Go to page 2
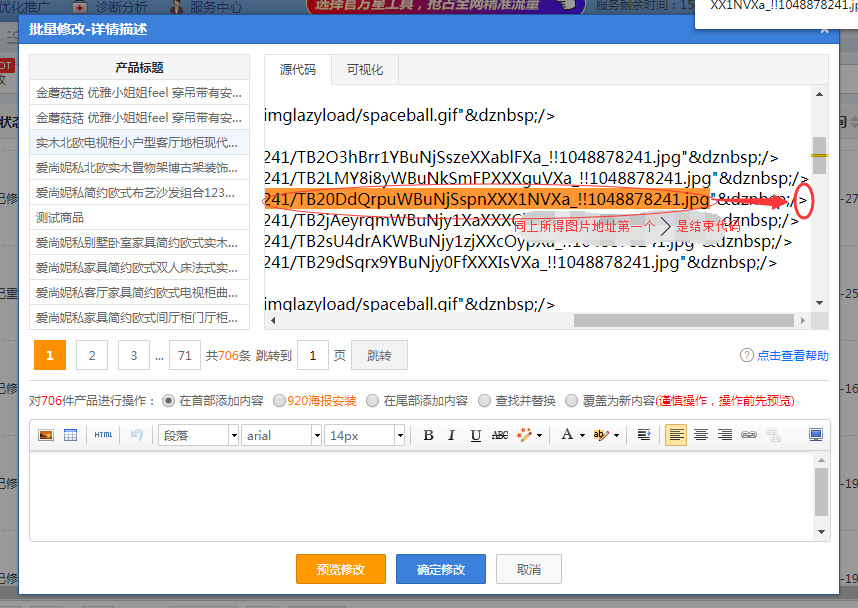Image resolution: width=858 pixels, height=608 pixels. (92, 355)
